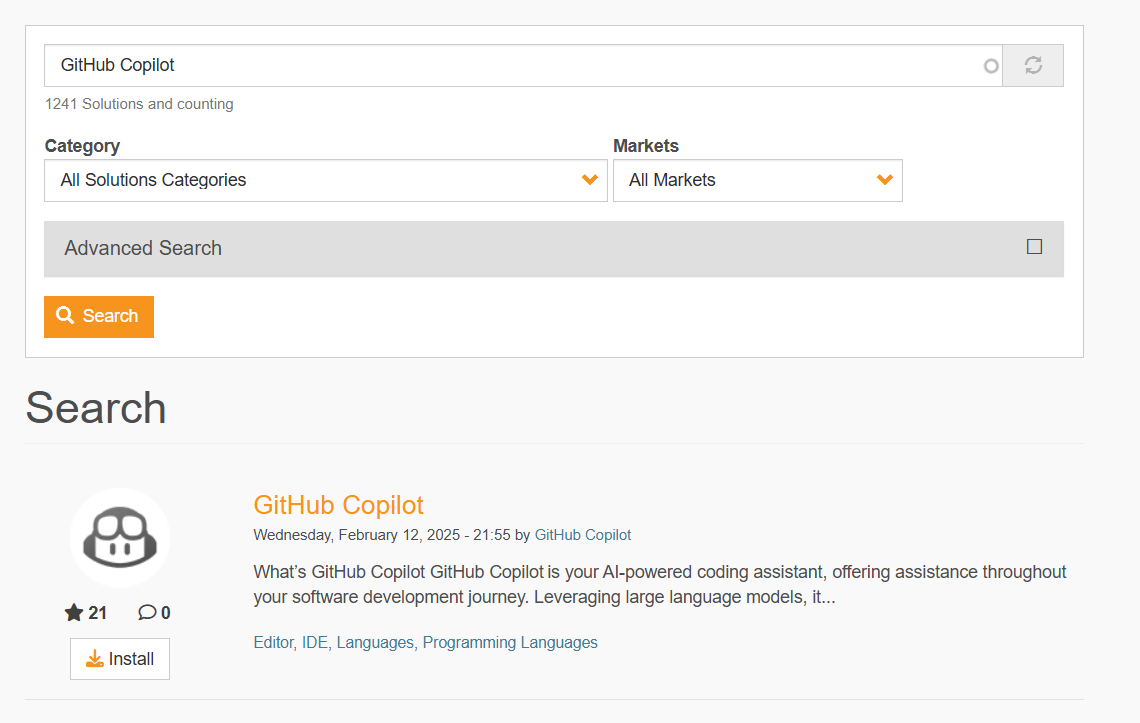The image size is (1140, 723).
Task: Click the circle status icon inside the search field
Action: pyautogui.click(x=990, y=65)
